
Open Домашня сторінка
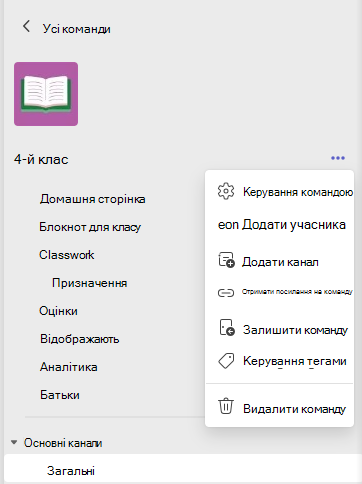[93, 199]
